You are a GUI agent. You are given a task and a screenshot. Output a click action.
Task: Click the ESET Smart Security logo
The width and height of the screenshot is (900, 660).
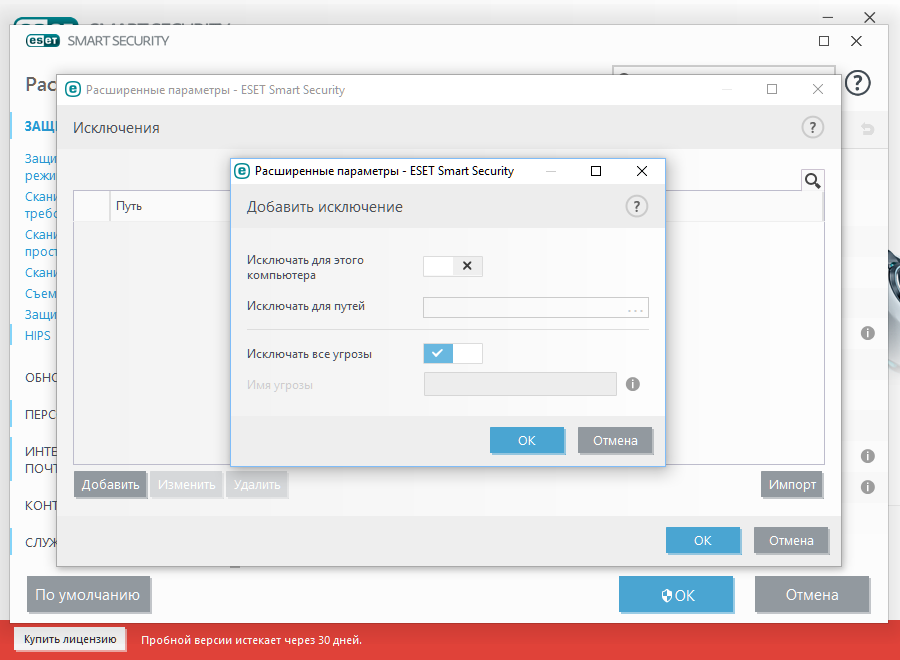pyautogui.click(x=98, y=41)
